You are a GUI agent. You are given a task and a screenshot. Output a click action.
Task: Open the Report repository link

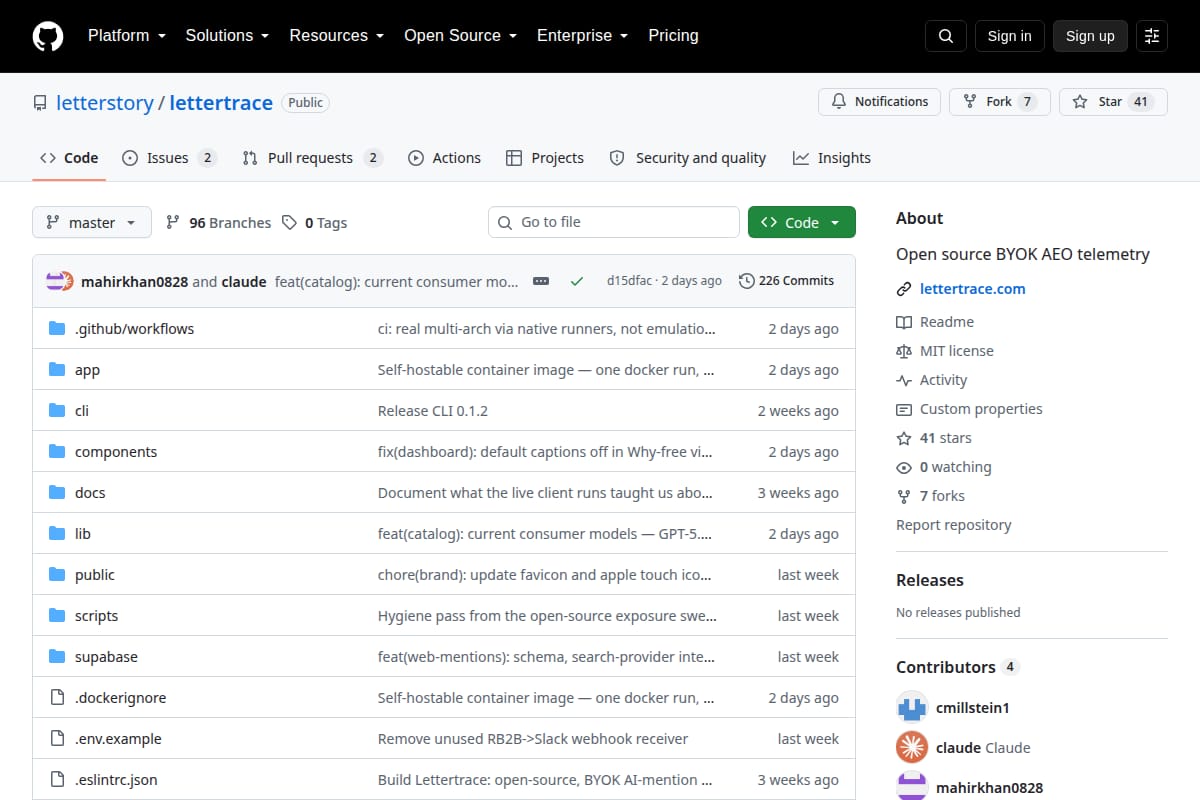954,525
